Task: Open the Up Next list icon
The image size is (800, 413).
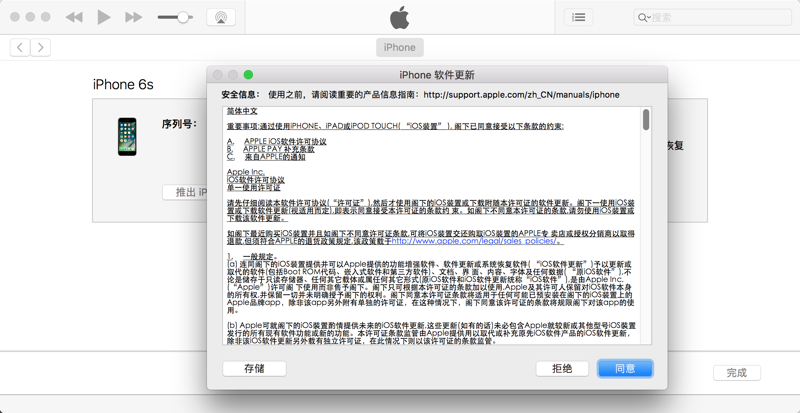Action: tap(579, 17)
